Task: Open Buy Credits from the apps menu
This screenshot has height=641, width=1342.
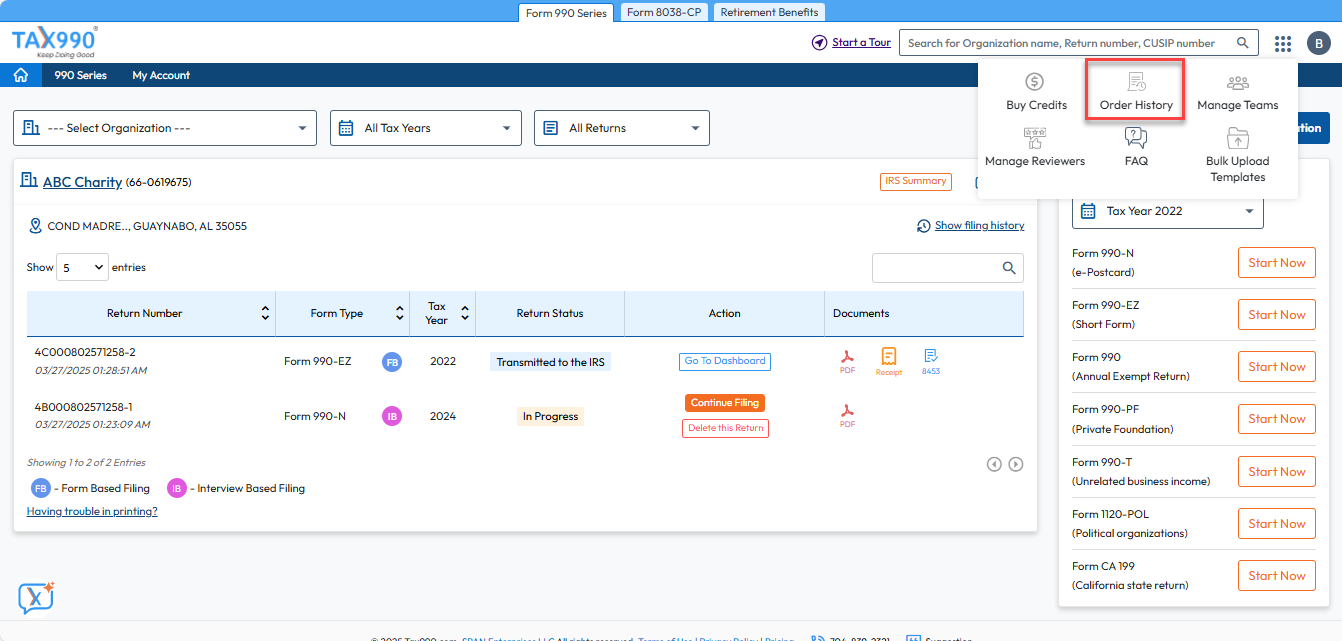Action: [x=1036, y=92]
